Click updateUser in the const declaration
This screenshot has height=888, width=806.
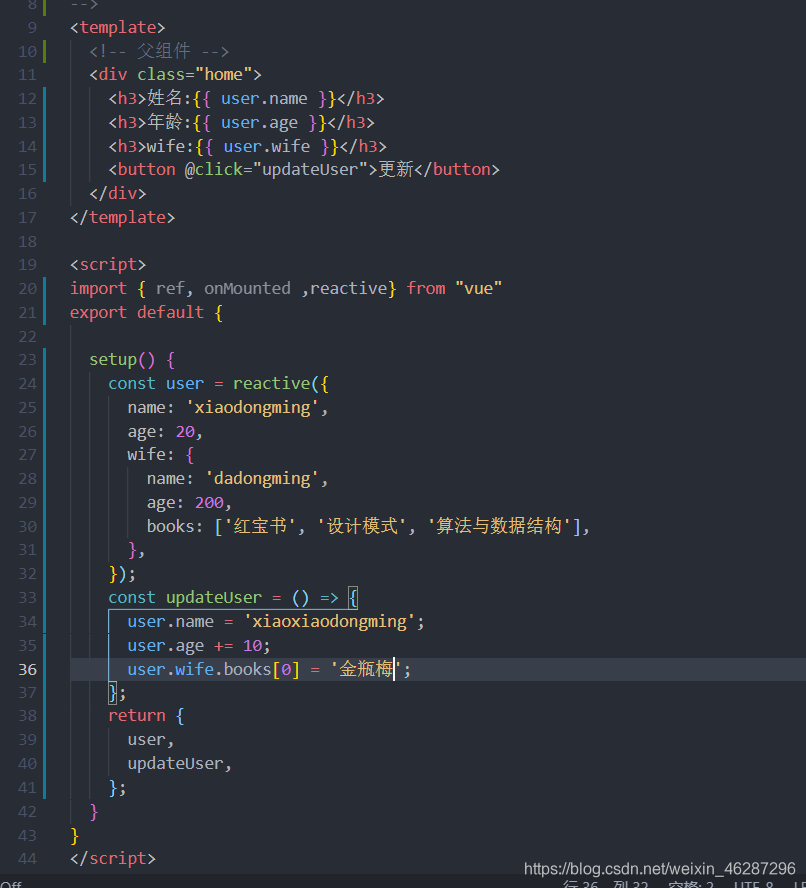pyautogui.click(x=214, y=598)
